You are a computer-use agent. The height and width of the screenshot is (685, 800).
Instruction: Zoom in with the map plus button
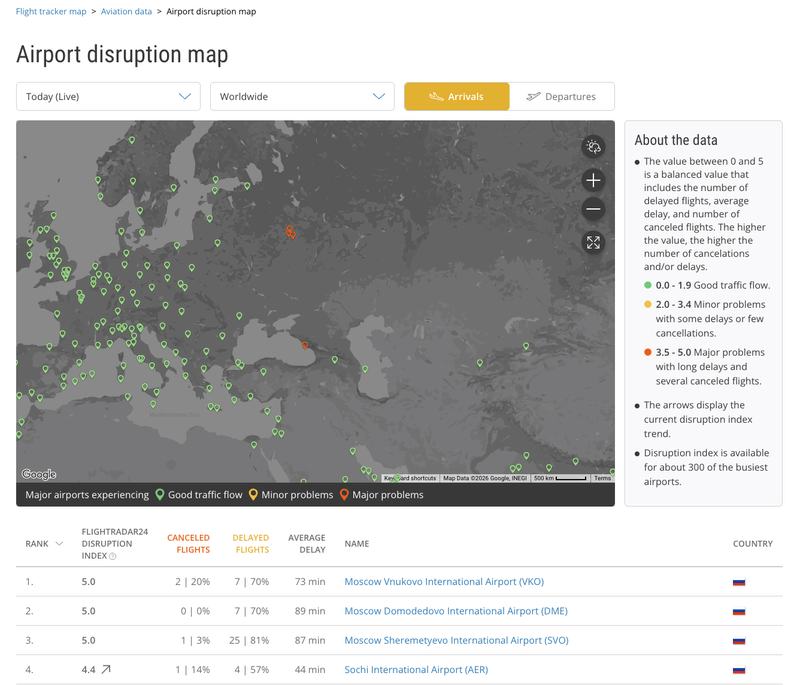tap(593, 180)
